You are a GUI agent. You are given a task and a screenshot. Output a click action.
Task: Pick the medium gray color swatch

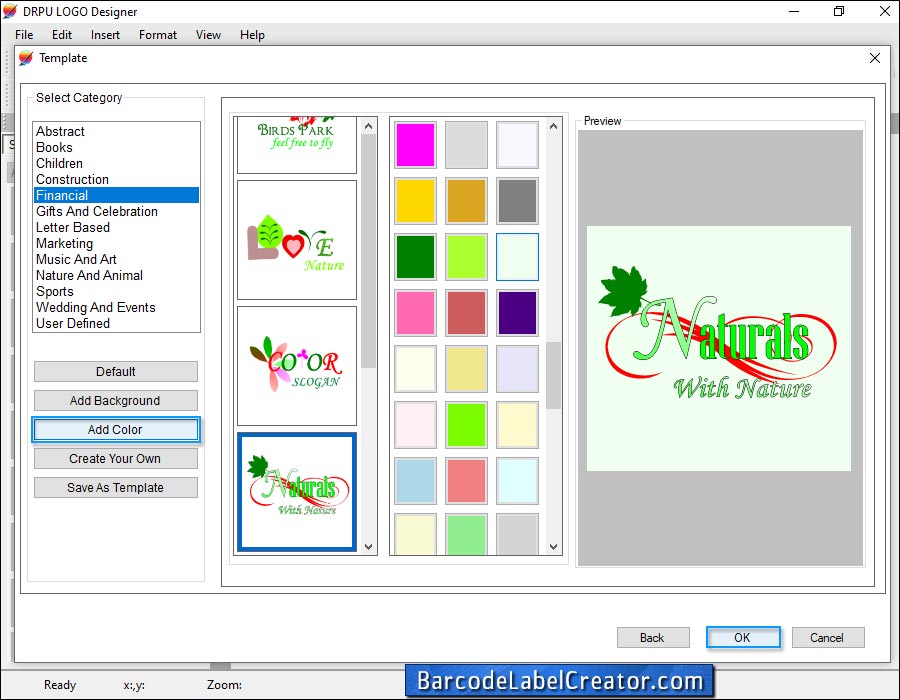point(517,201)
